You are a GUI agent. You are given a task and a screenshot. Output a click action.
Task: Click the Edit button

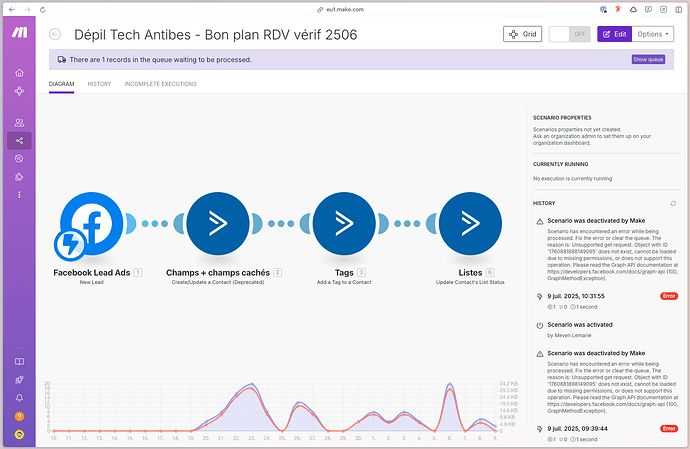pos(614,34)
